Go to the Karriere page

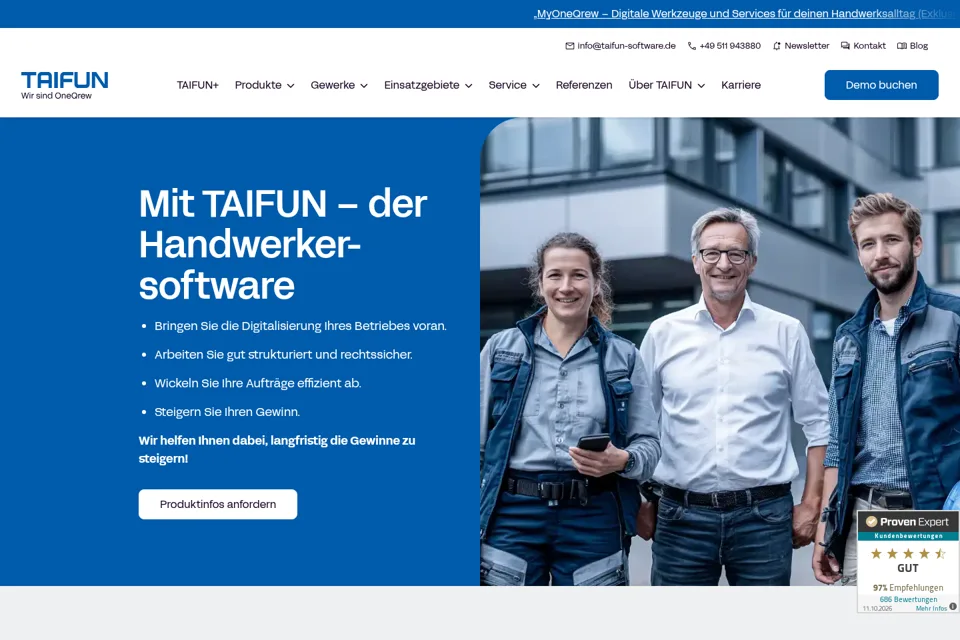741,85
